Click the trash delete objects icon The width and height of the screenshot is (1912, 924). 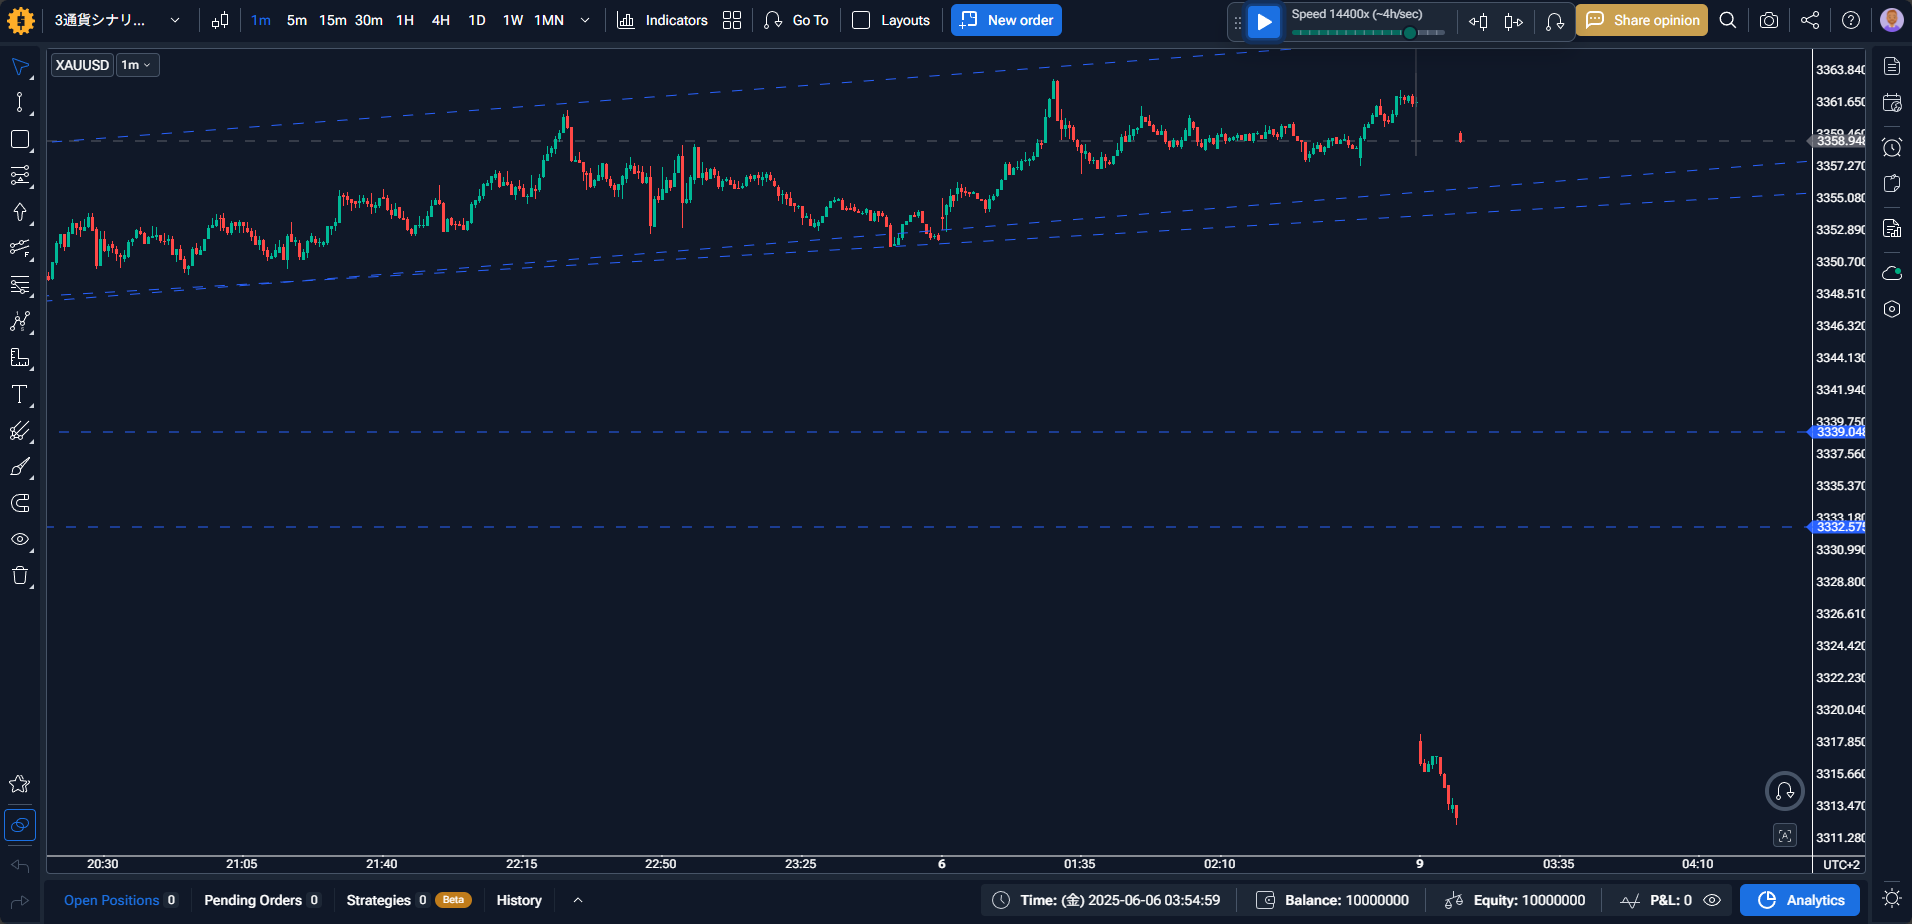pos(19,575)
